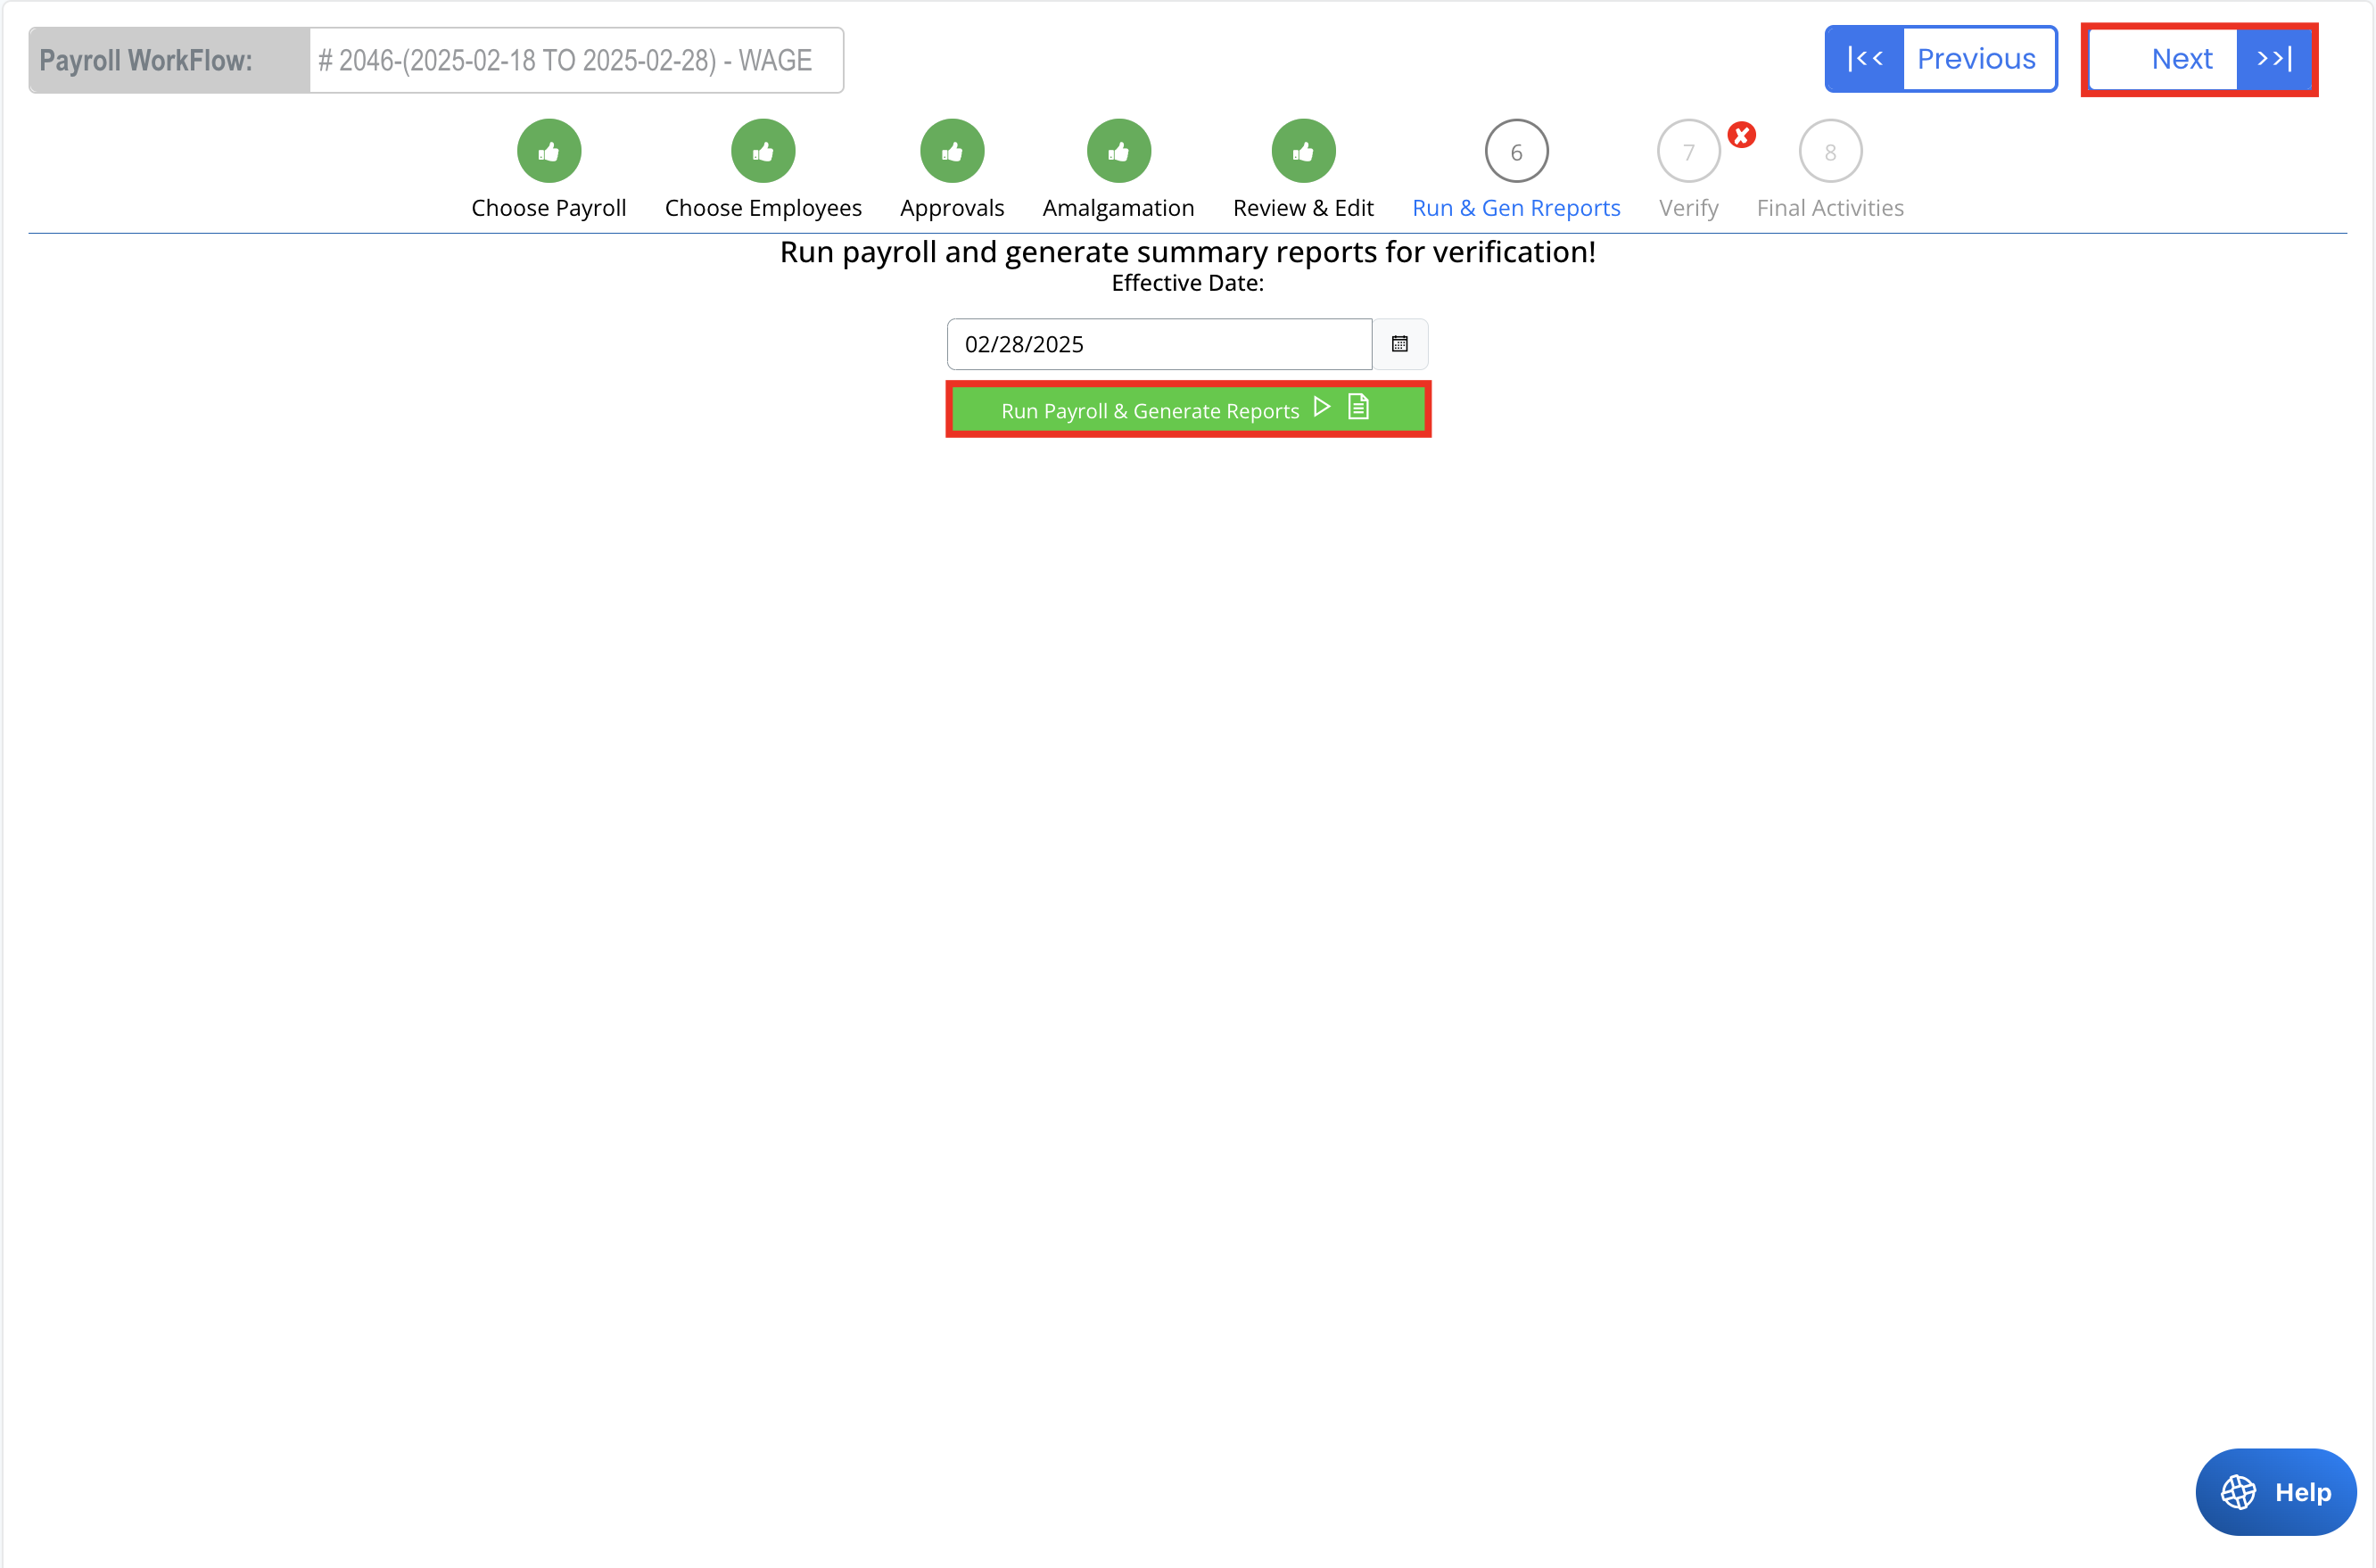Open the calendar date picker icon
The height and width of the screenshot is (1568, 2376).
[x=1399, y=344]
